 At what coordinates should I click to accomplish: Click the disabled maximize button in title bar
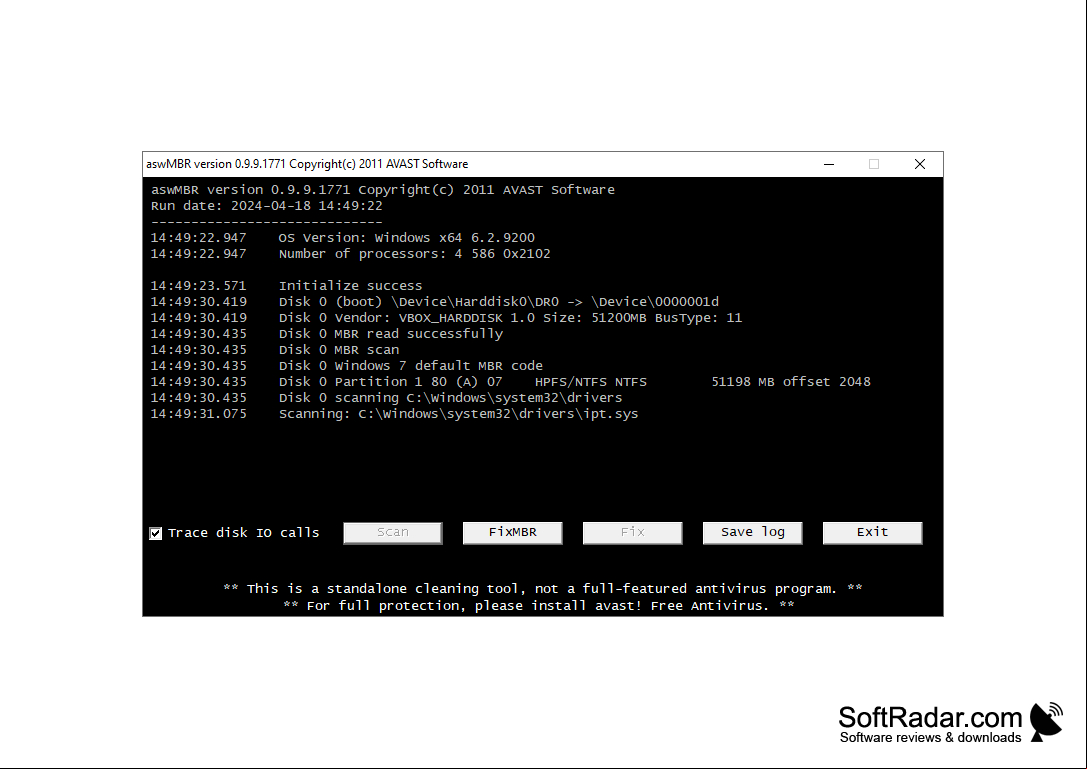[874, 164]
